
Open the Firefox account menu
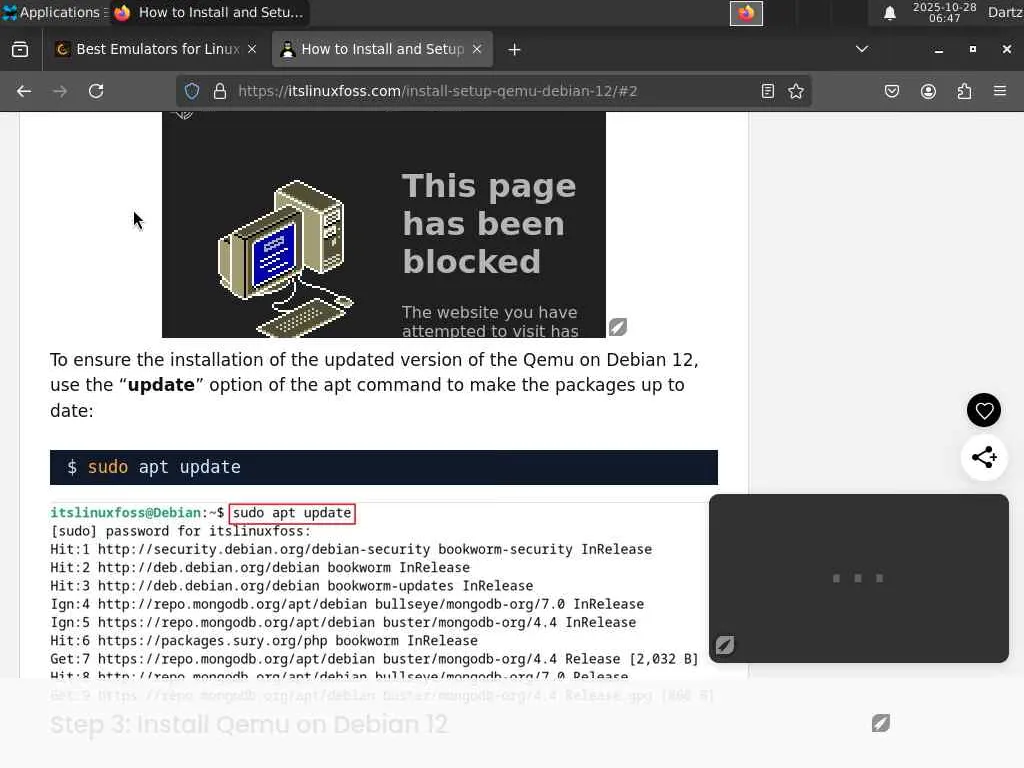928,91
